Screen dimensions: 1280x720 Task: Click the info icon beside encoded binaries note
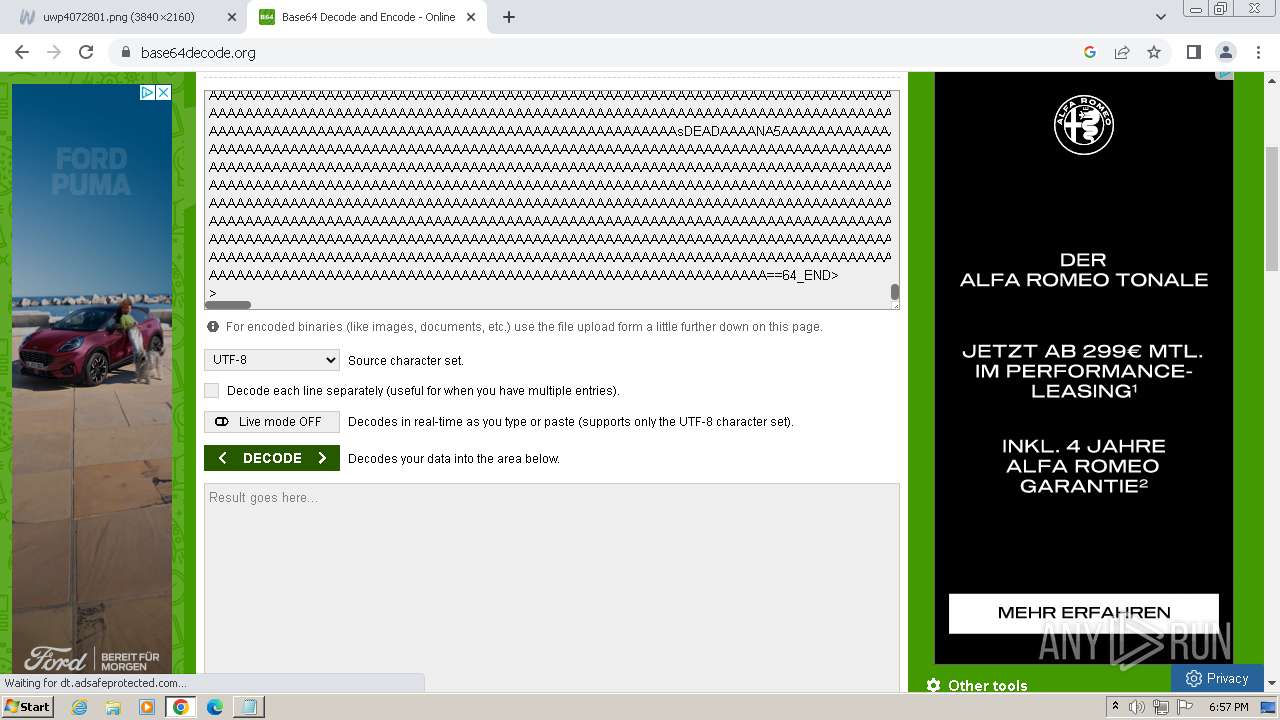pyautogui.click(x=212, y=327)
